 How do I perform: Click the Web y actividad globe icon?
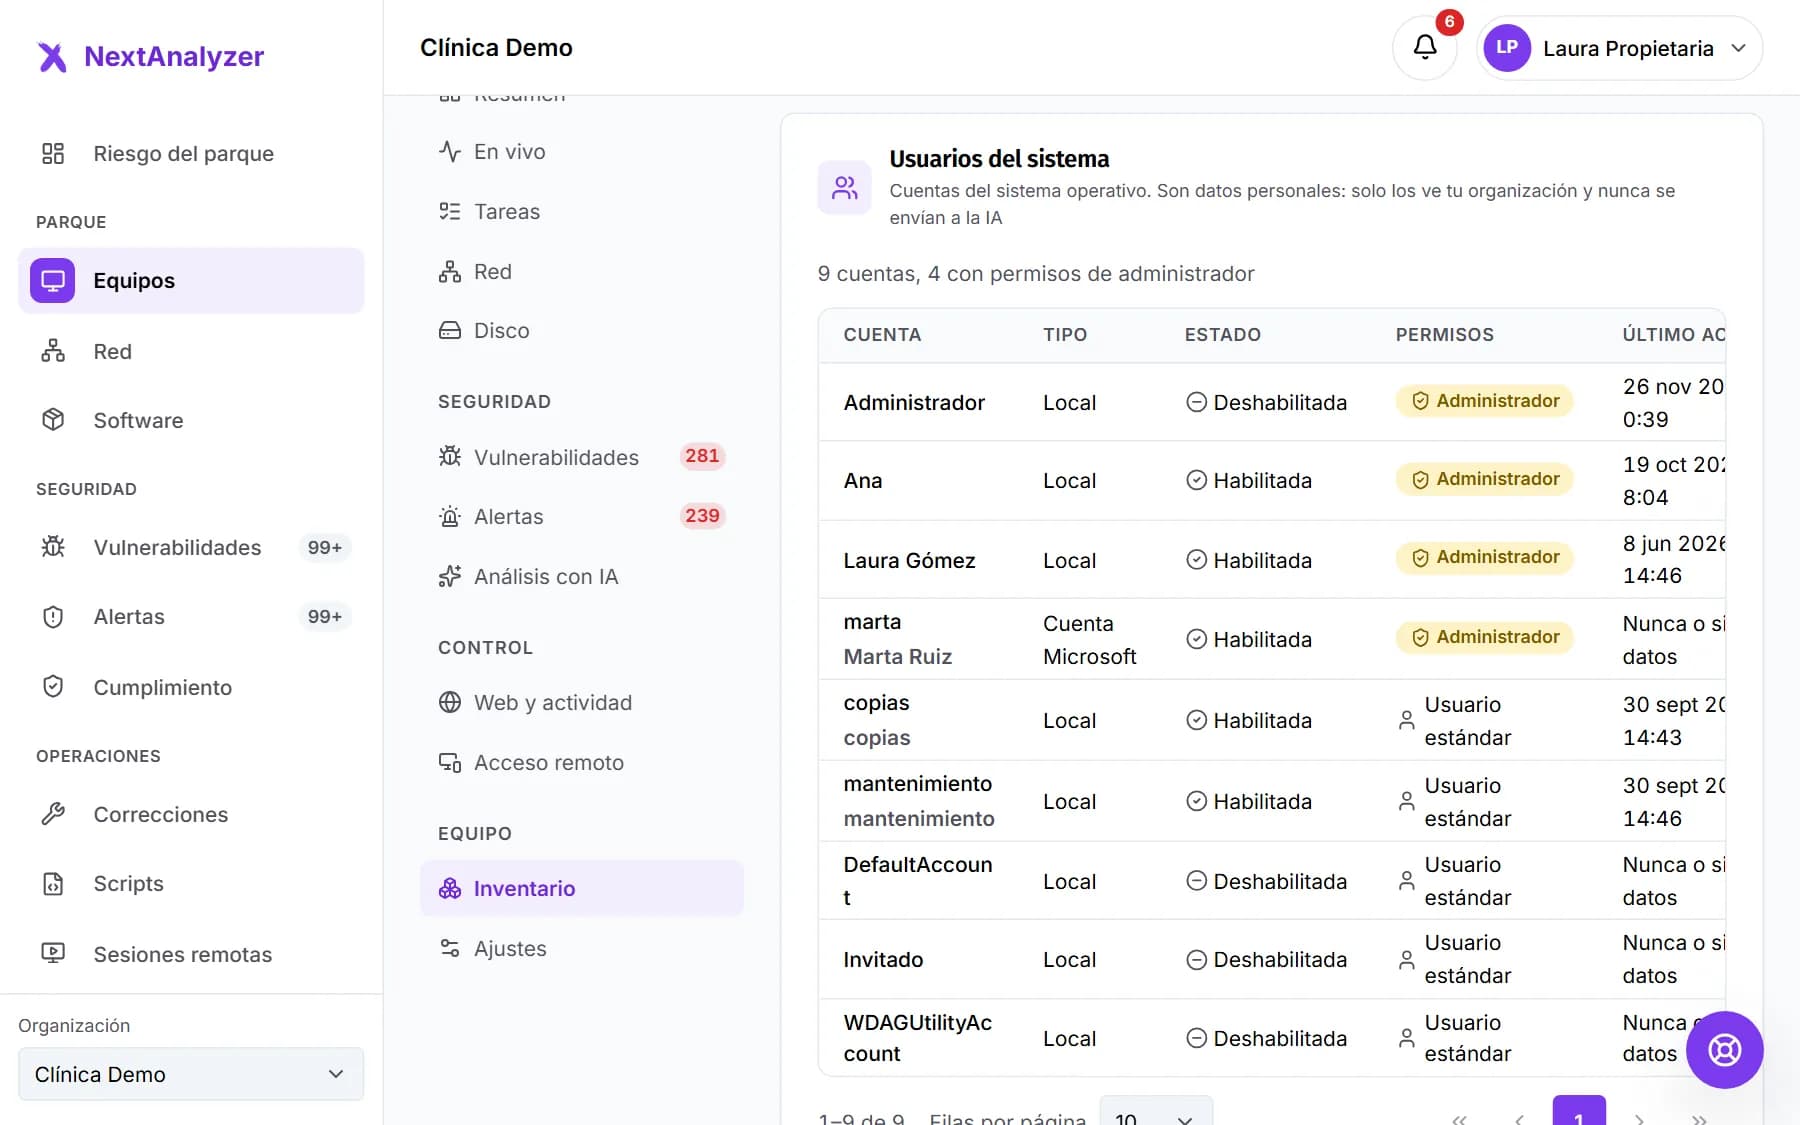click(x=450, y=703)
